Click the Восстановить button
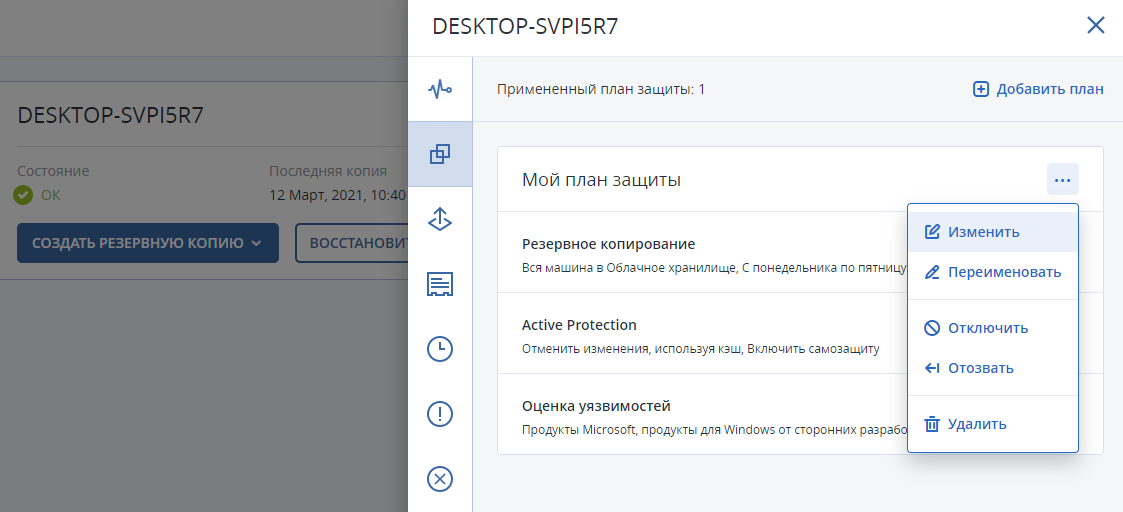 click(352, 243)
